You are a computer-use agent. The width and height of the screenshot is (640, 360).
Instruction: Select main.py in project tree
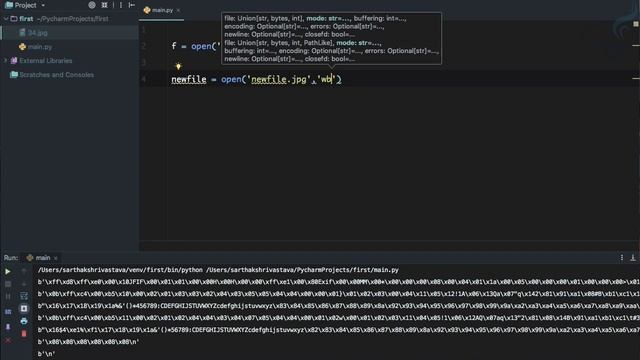[x=40, y=47]
